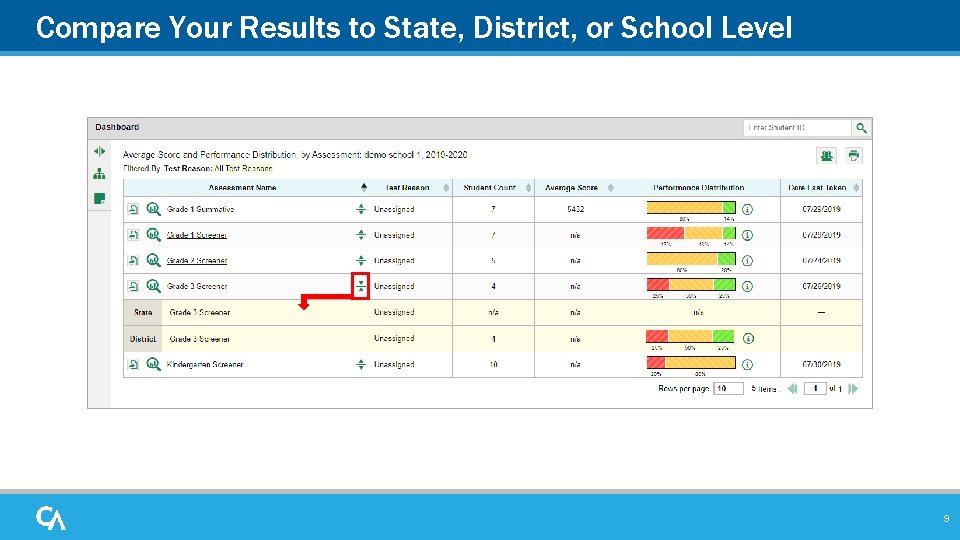Edit the current page number field

point(815,389)
